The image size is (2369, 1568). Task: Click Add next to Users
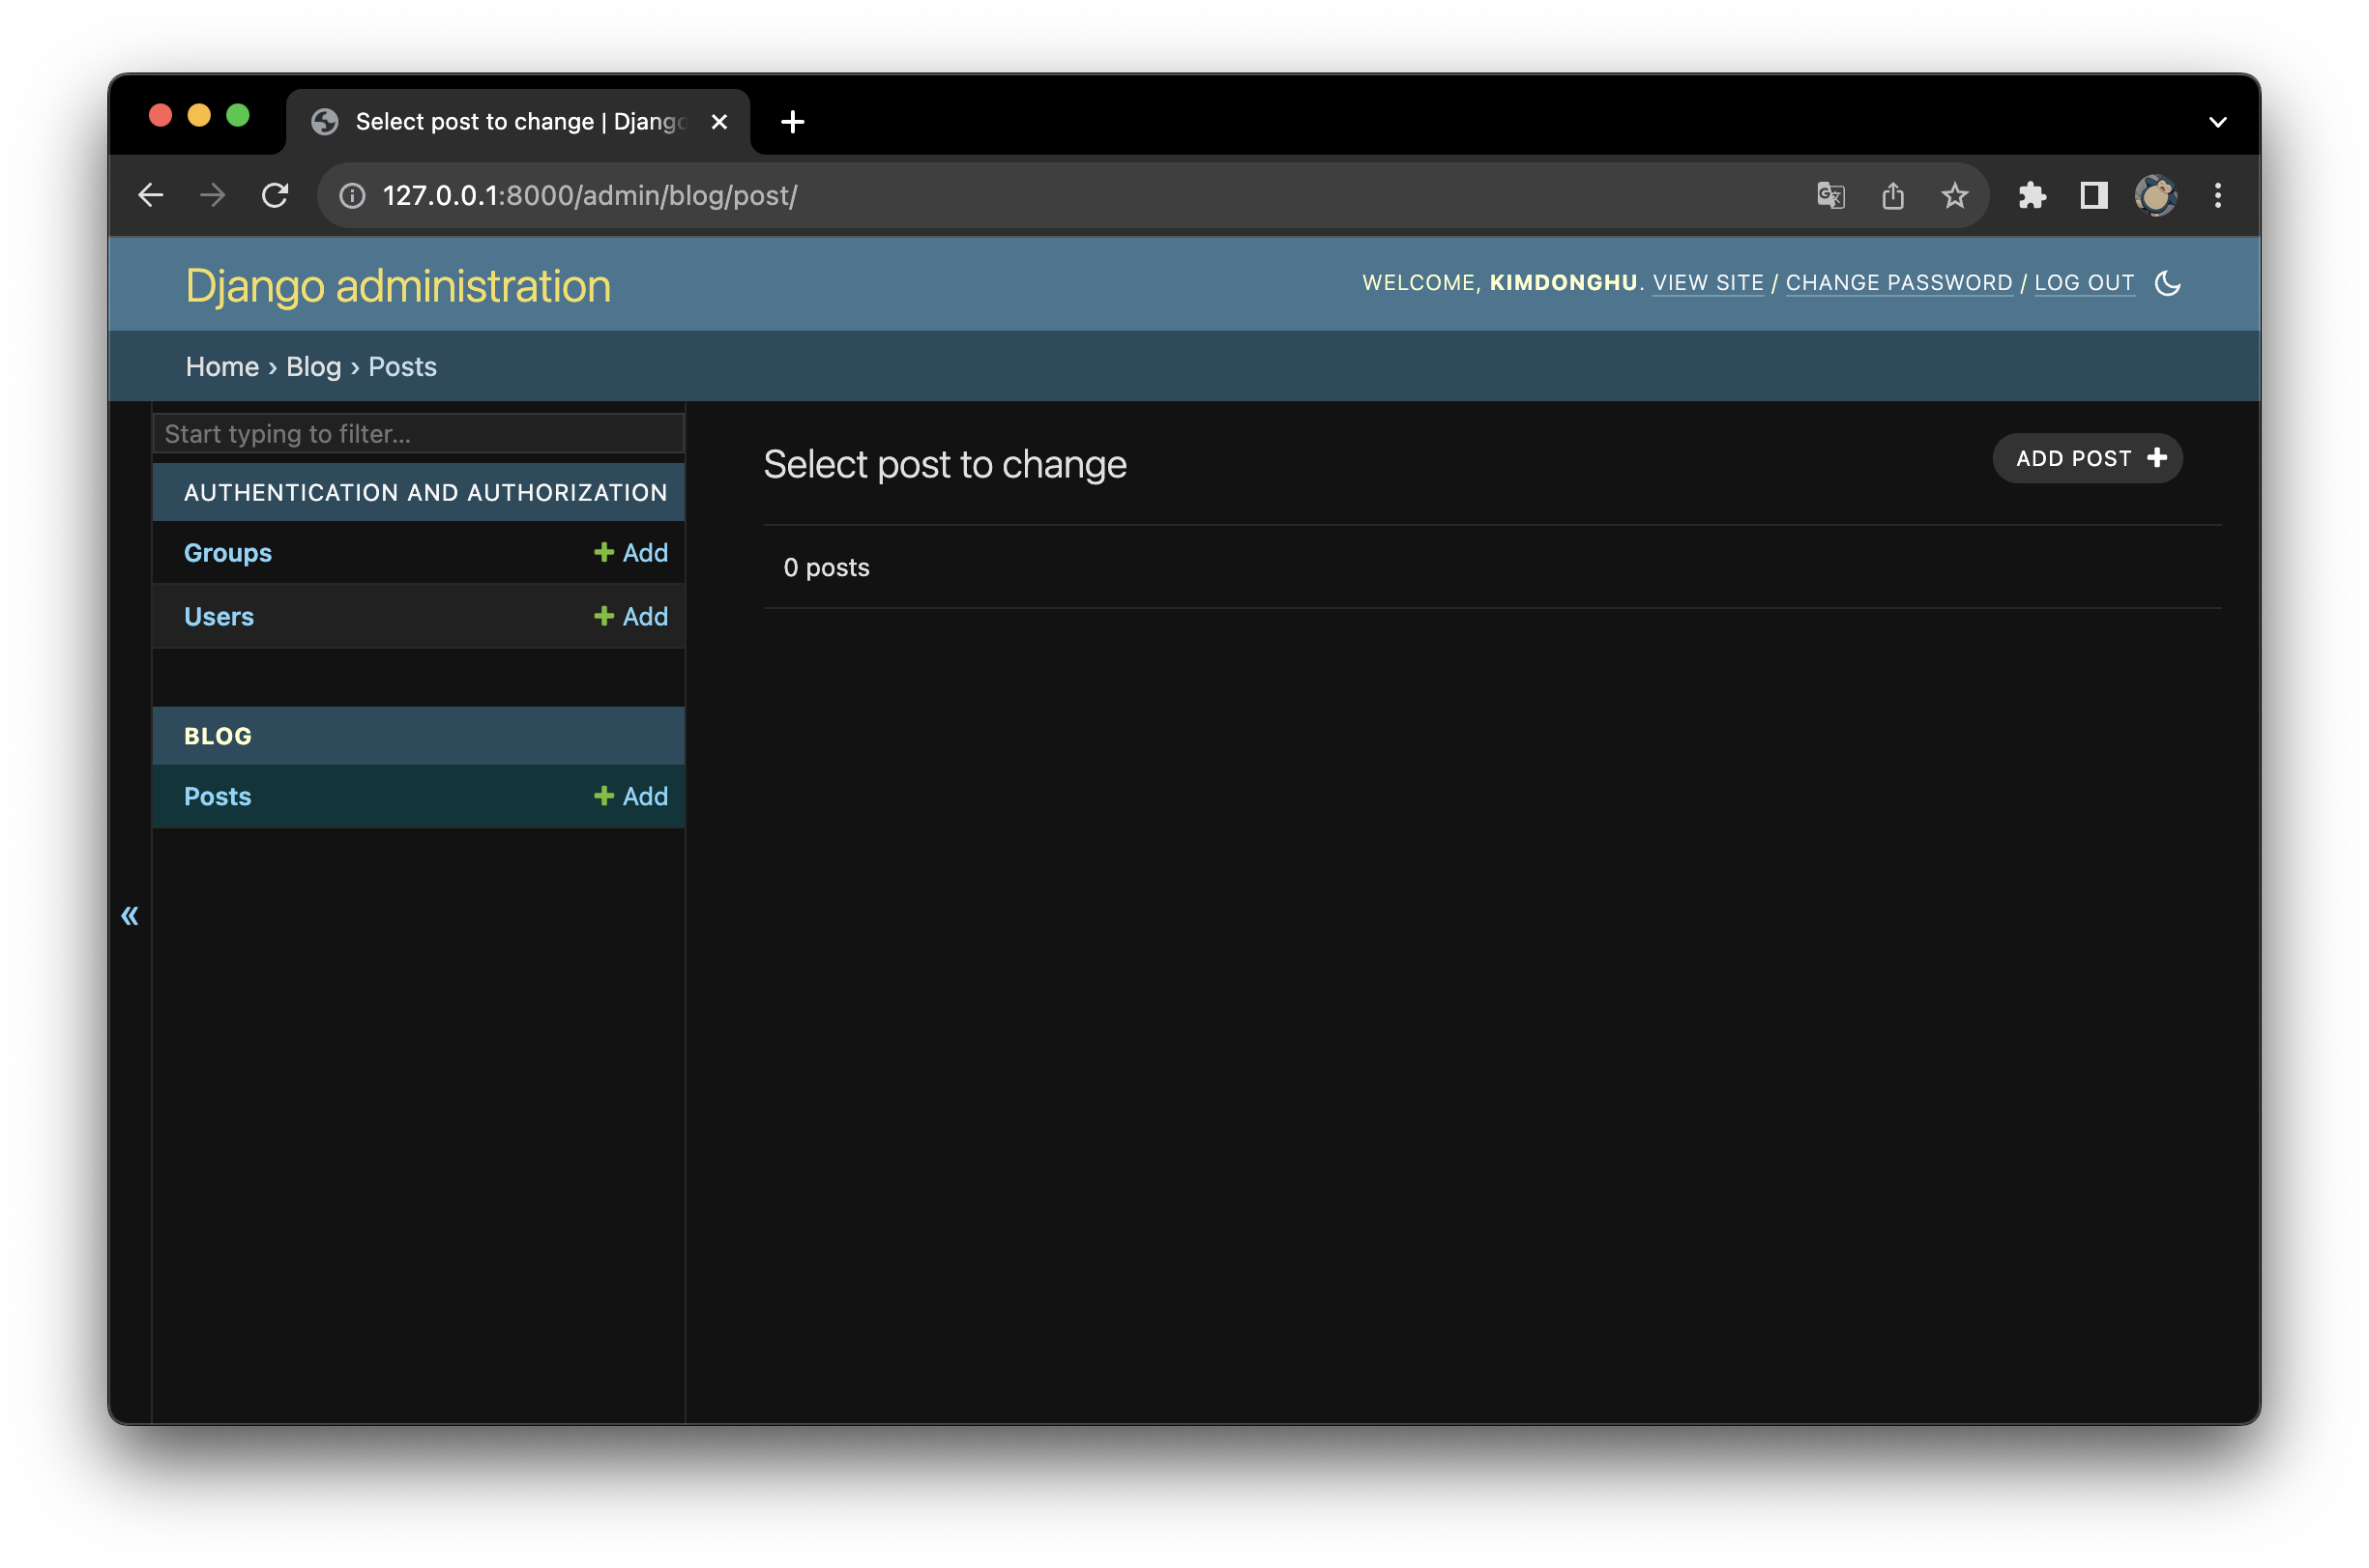coord(631,617)
